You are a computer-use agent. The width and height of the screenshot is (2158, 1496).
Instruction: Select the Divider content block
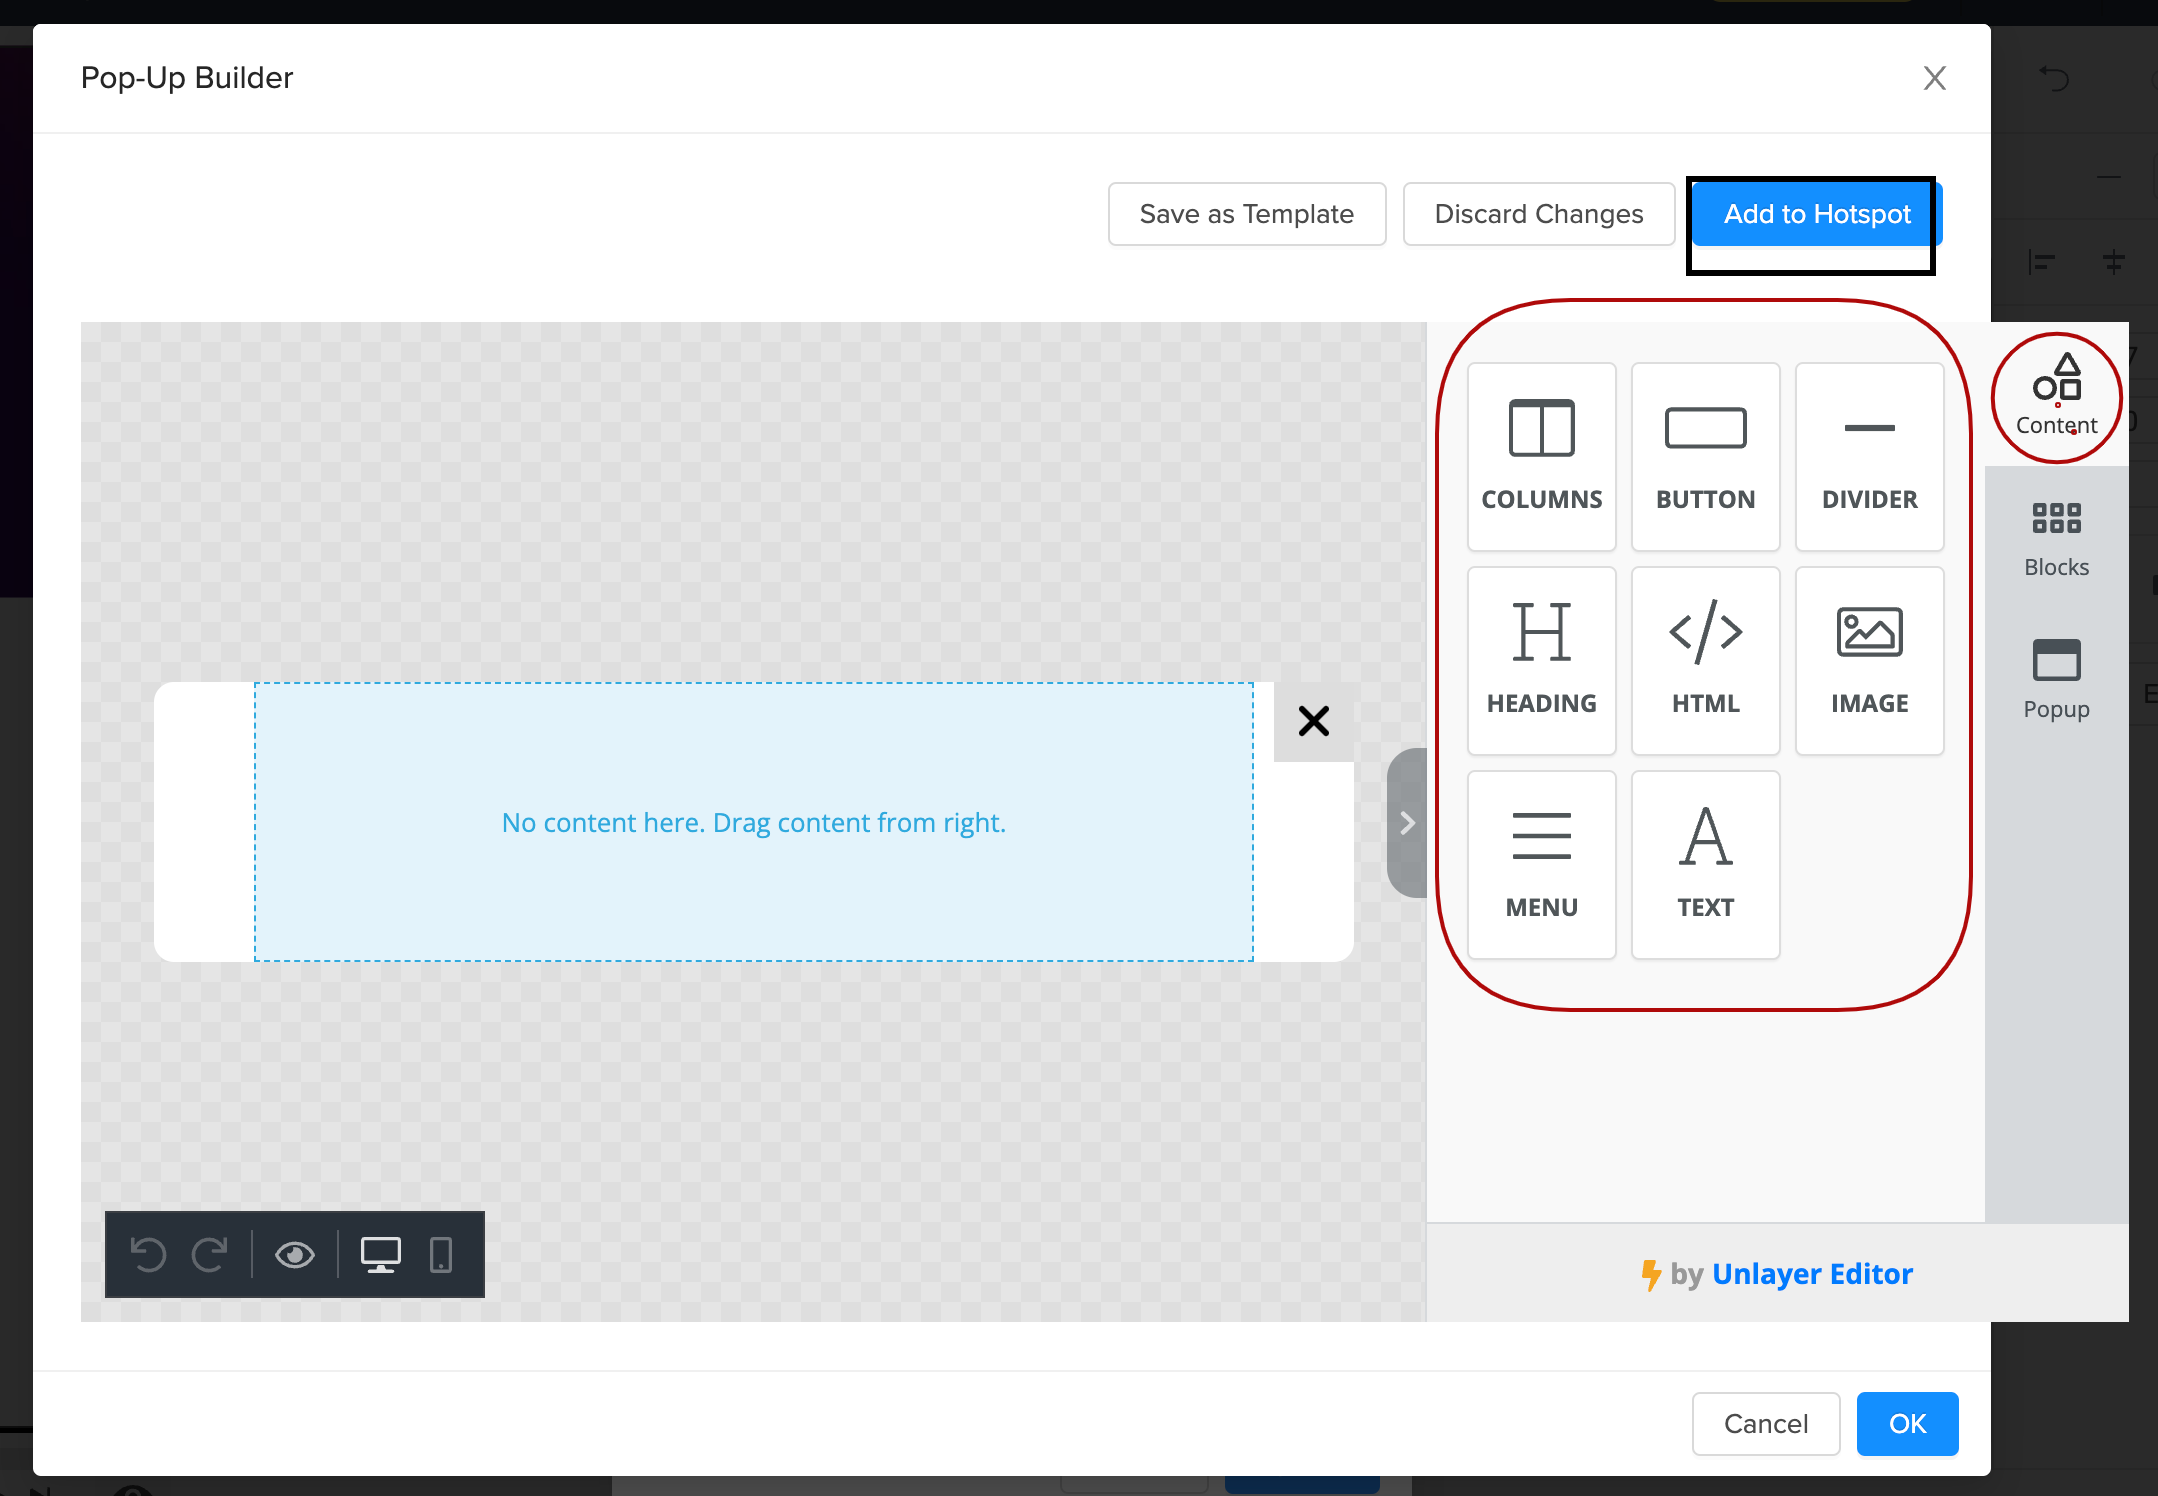(x=1868, y=456)
